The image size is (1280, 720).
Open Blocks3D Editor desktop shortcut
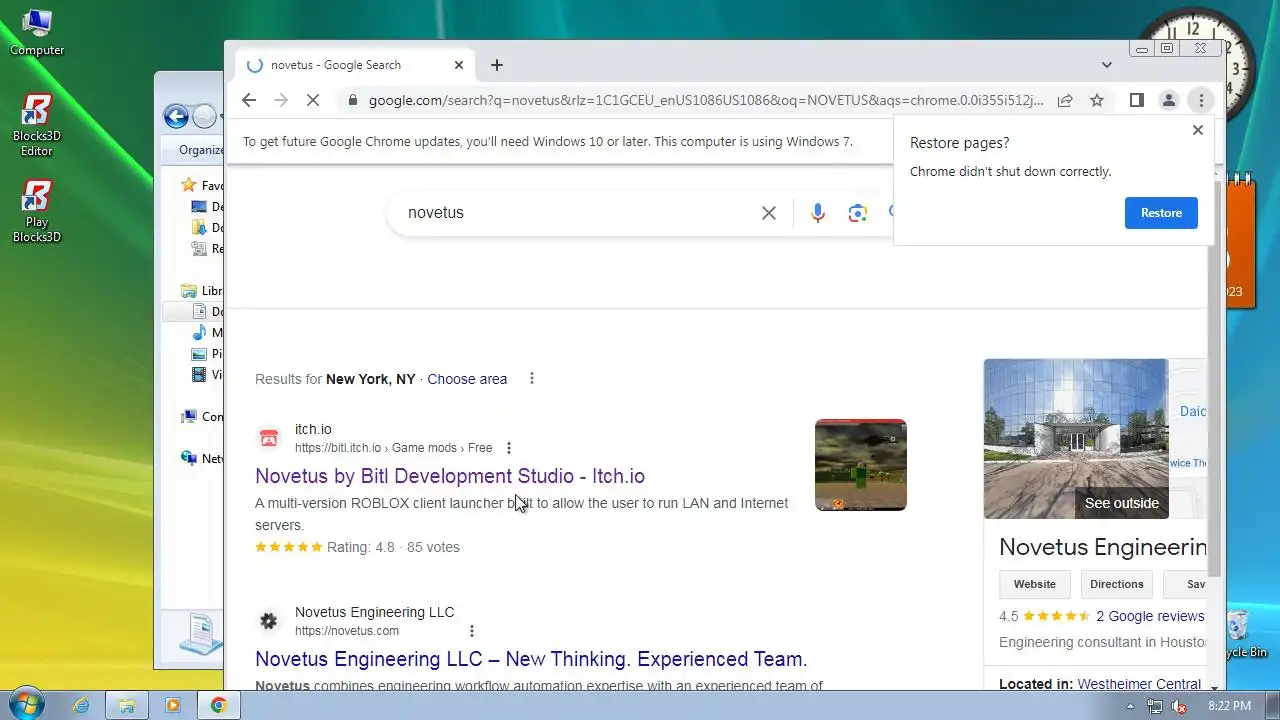pos(37,125)
